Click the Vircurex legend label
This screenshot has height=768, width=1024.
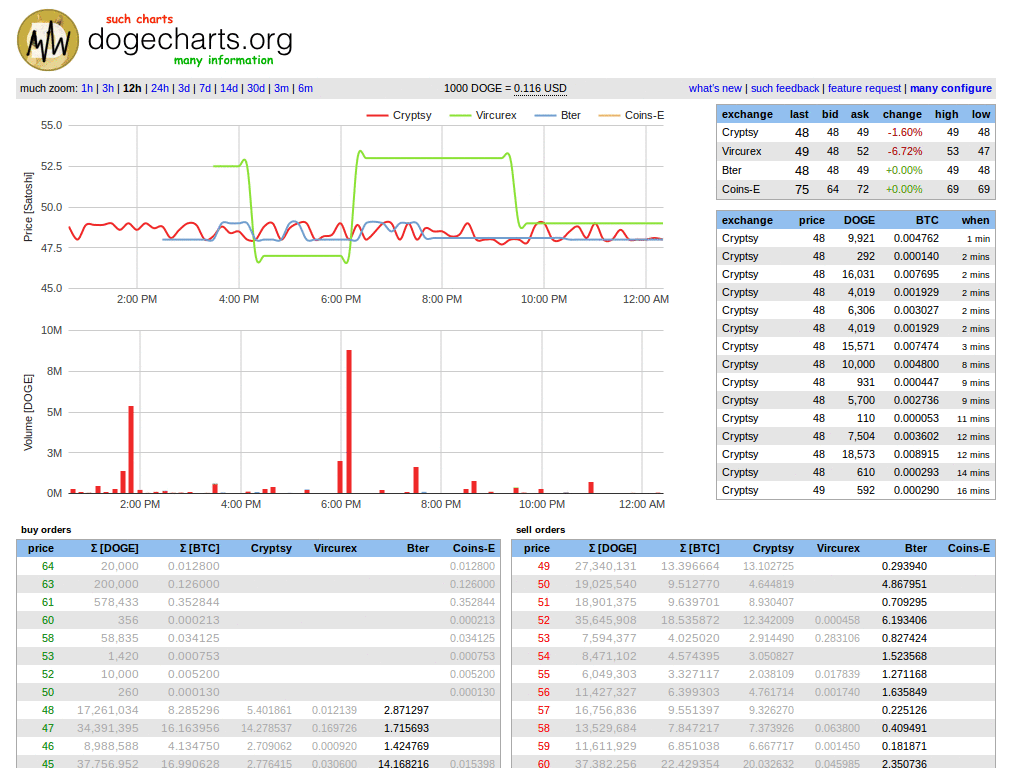coord(496,116)
